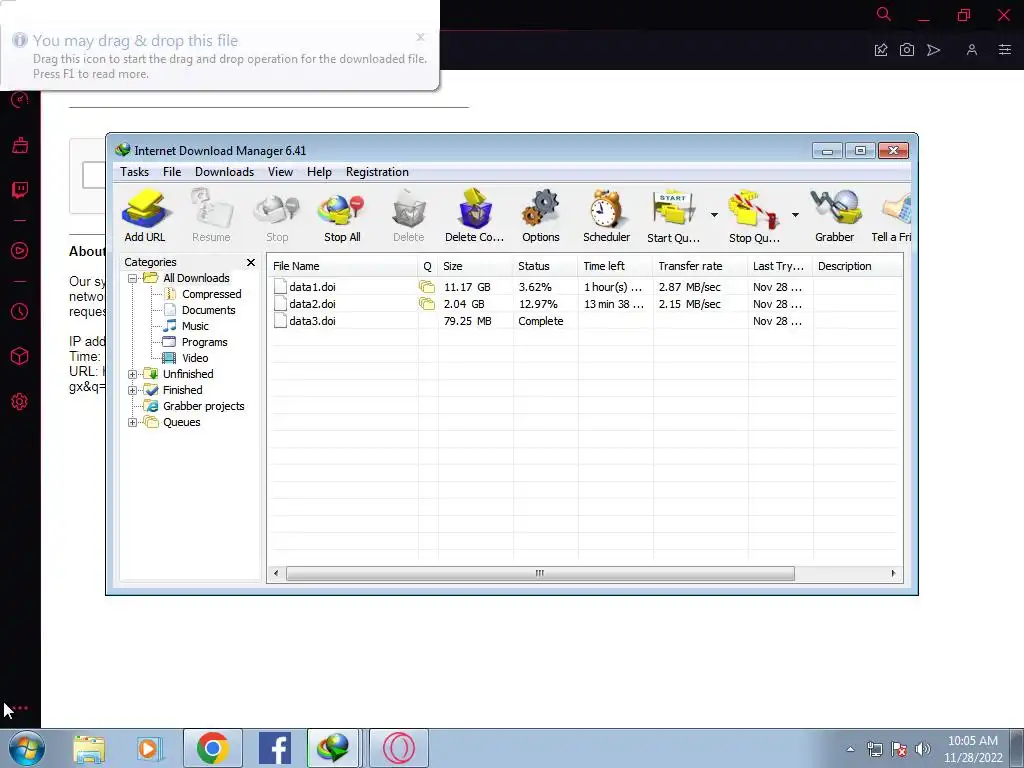This screenshot has height=768, width=1024.
Task: Collapse the All Downloads tree node
Action: pyautogui.click(x=133, y=278)
